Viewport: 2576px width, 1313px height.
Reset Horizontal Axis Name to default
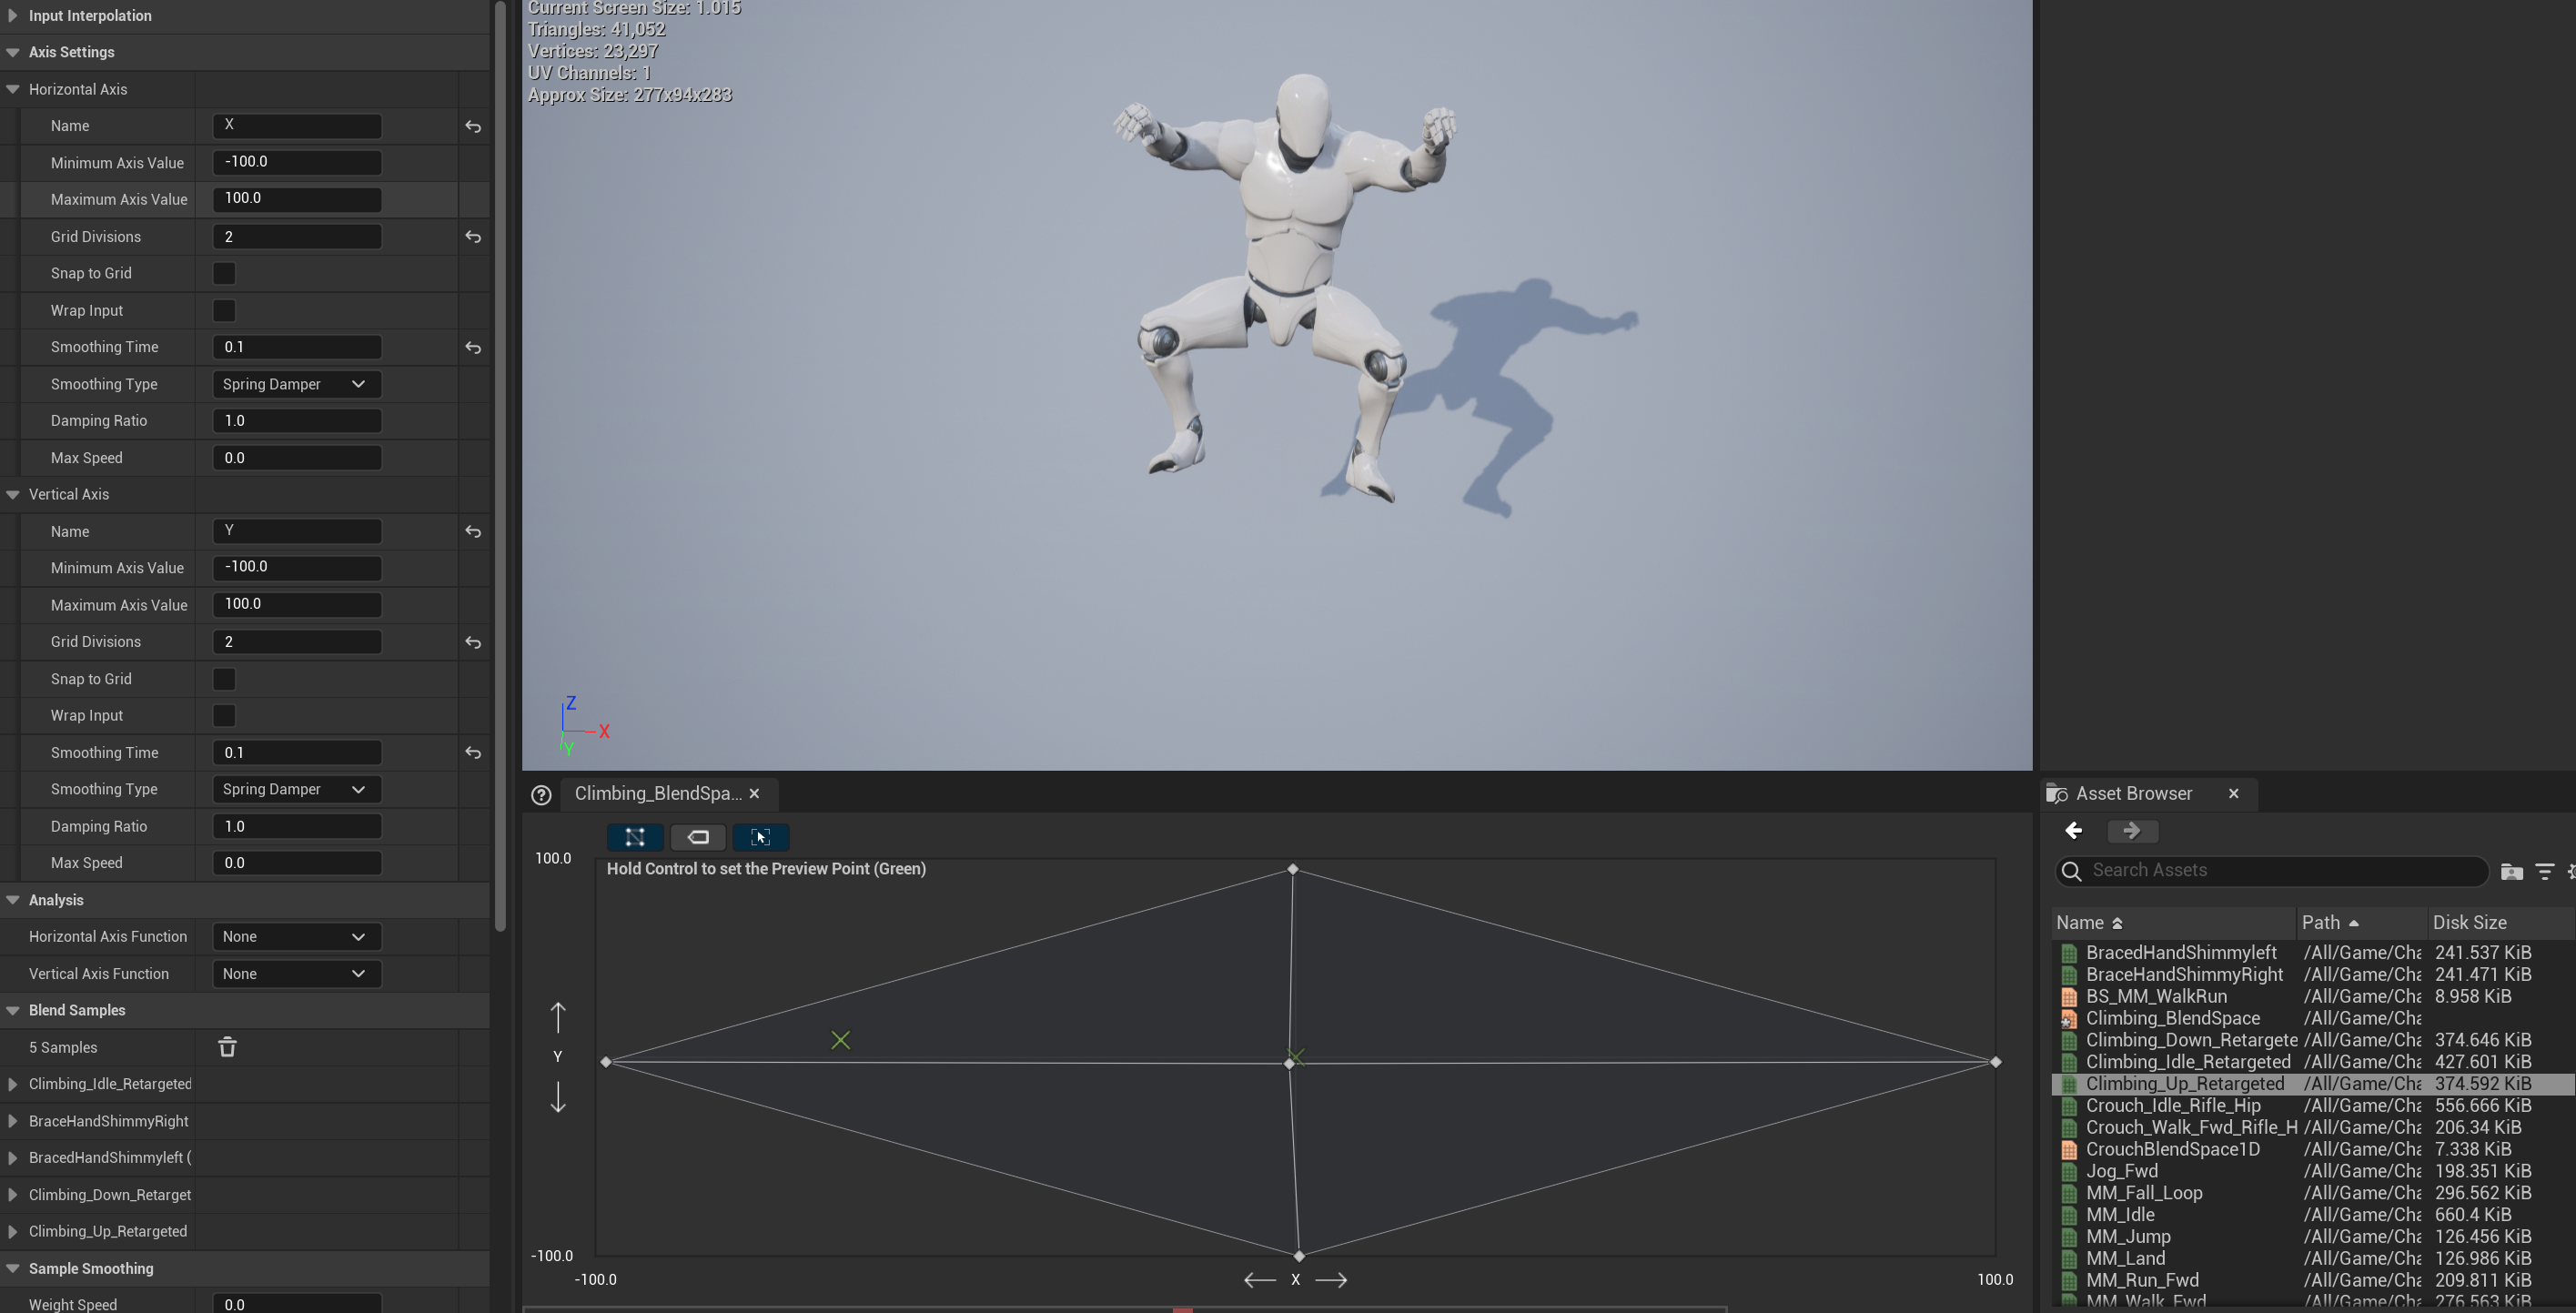[x=473, y=127]
